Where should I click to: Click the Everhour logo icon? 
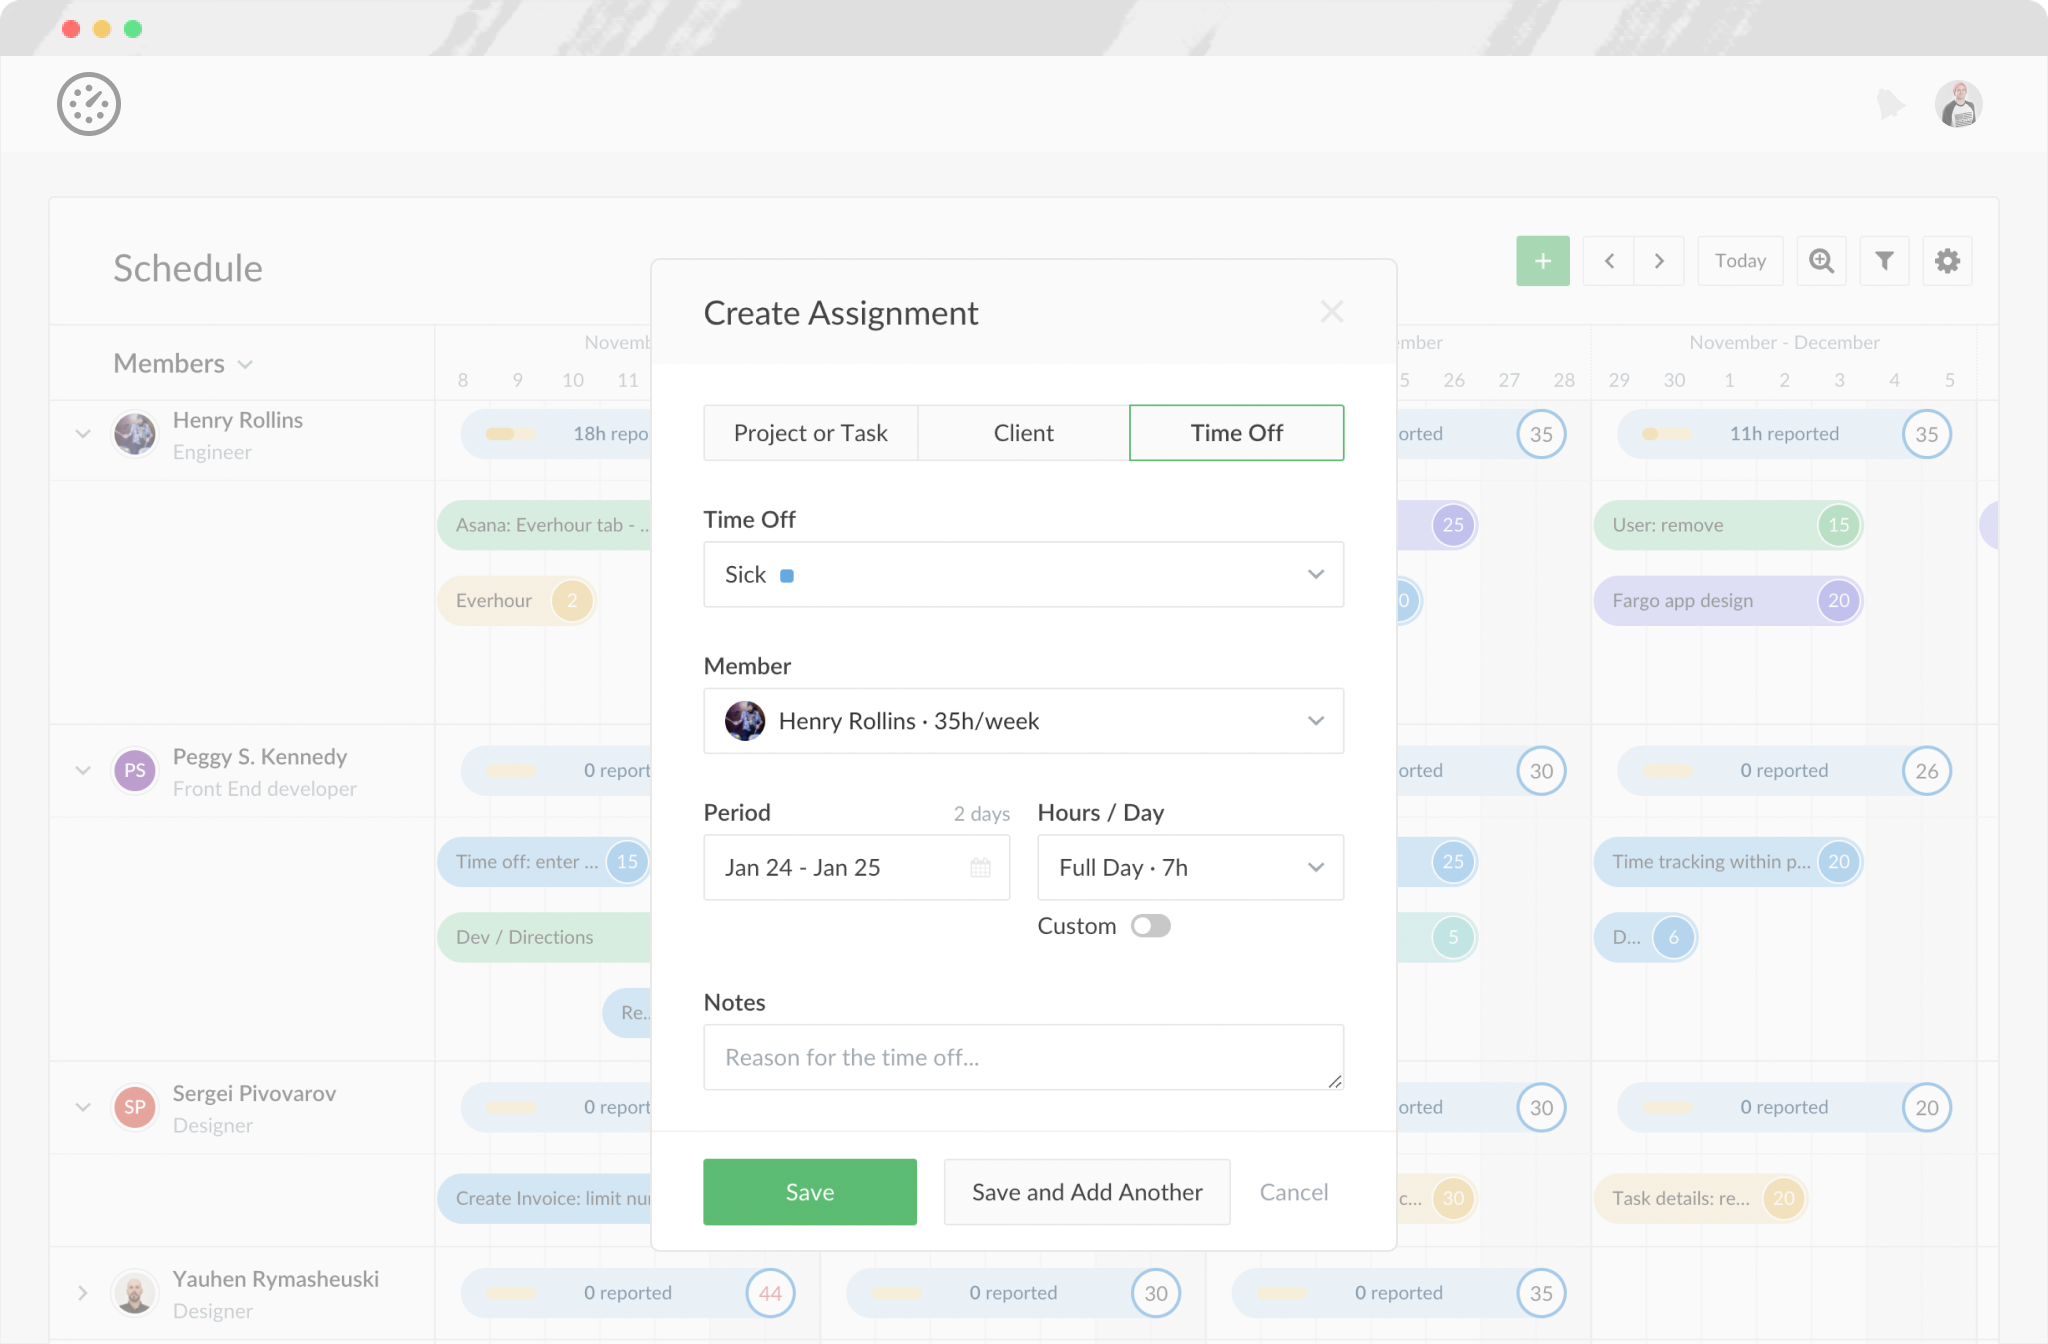point(89,104)
